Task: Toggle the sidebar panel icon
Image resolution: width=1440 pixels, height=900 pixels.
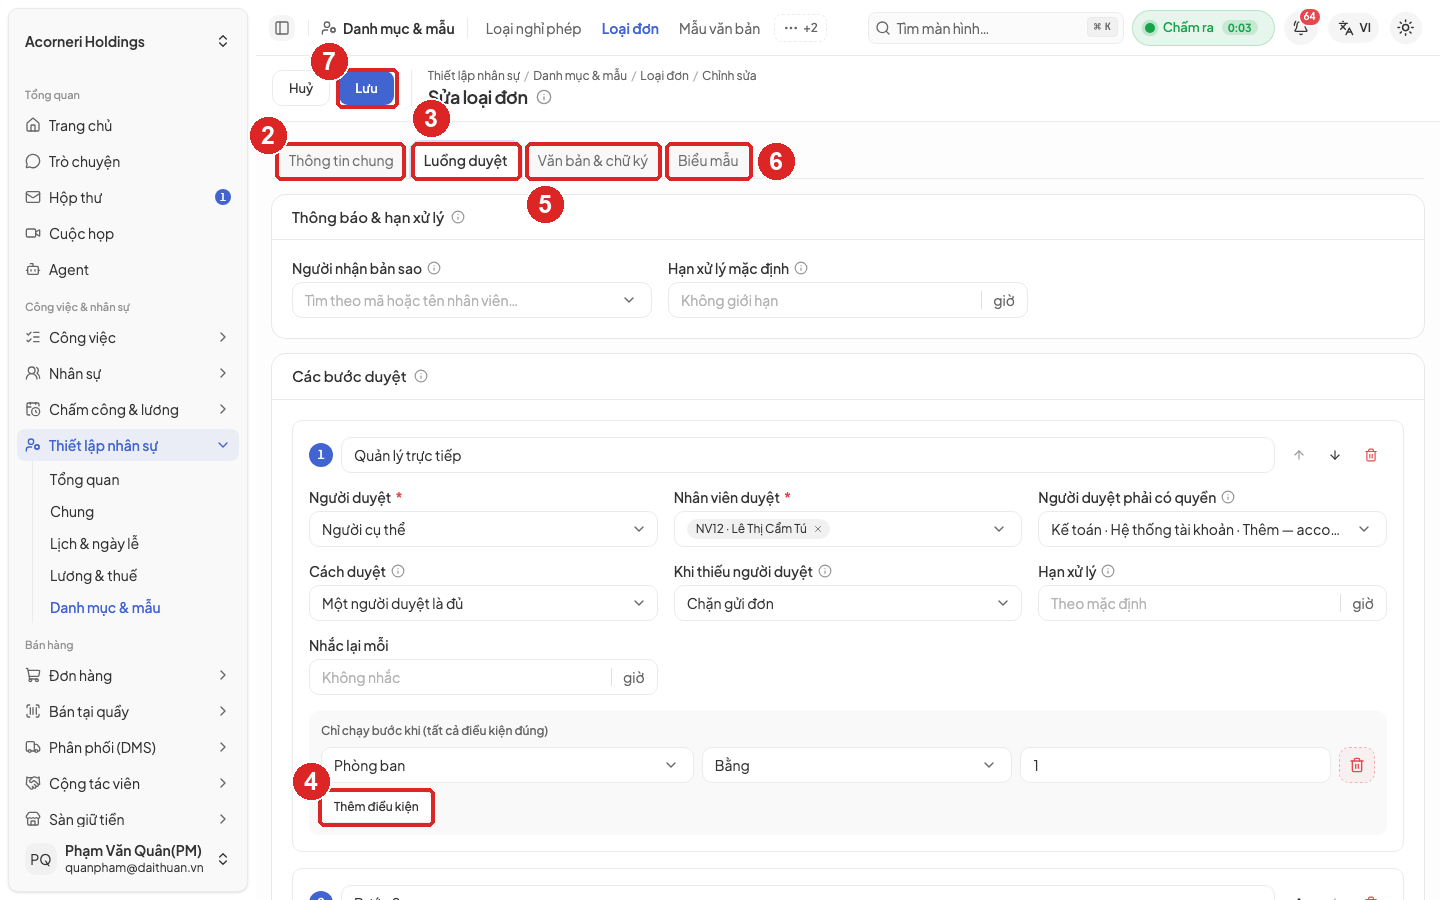Action: [282, 28]
